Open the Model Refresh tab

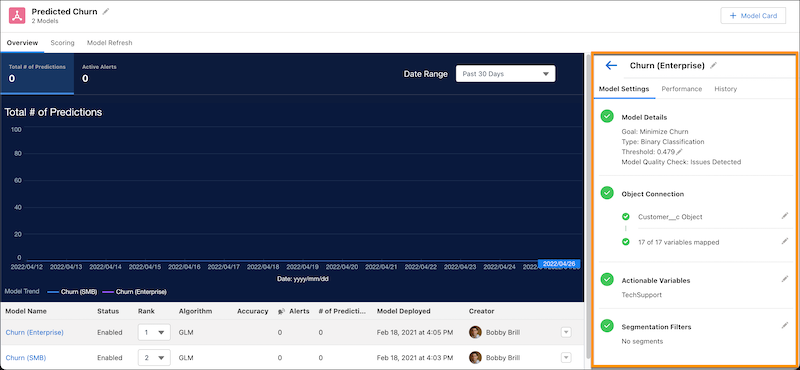(x=110, y=43)
